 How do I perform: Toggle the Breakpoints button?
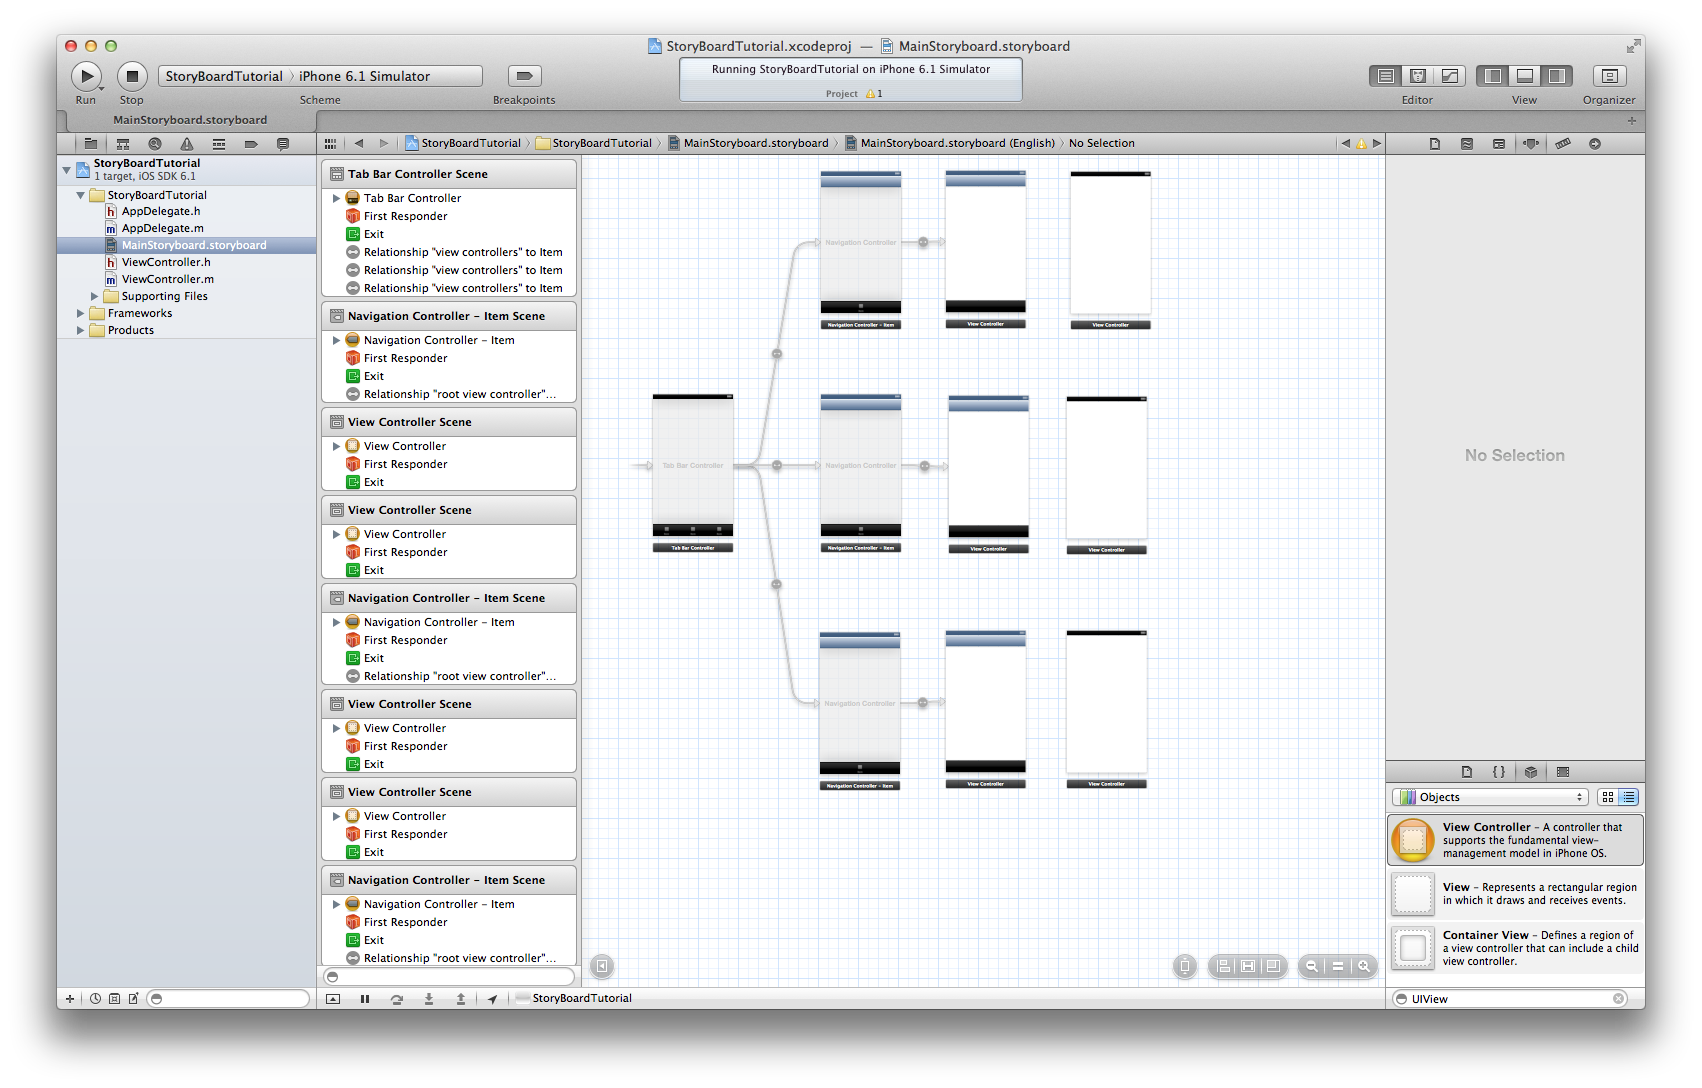pyautogui.click(x=524, y=76)
